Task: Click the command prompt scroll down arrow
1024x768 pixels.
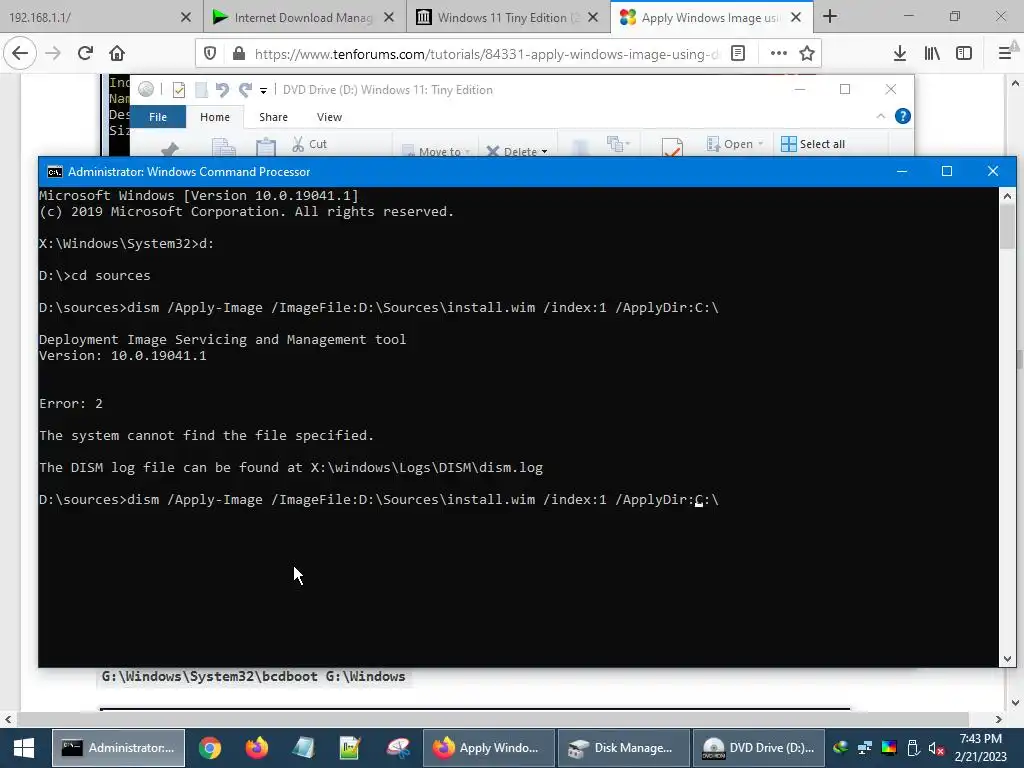Action: click(1007, 658)
